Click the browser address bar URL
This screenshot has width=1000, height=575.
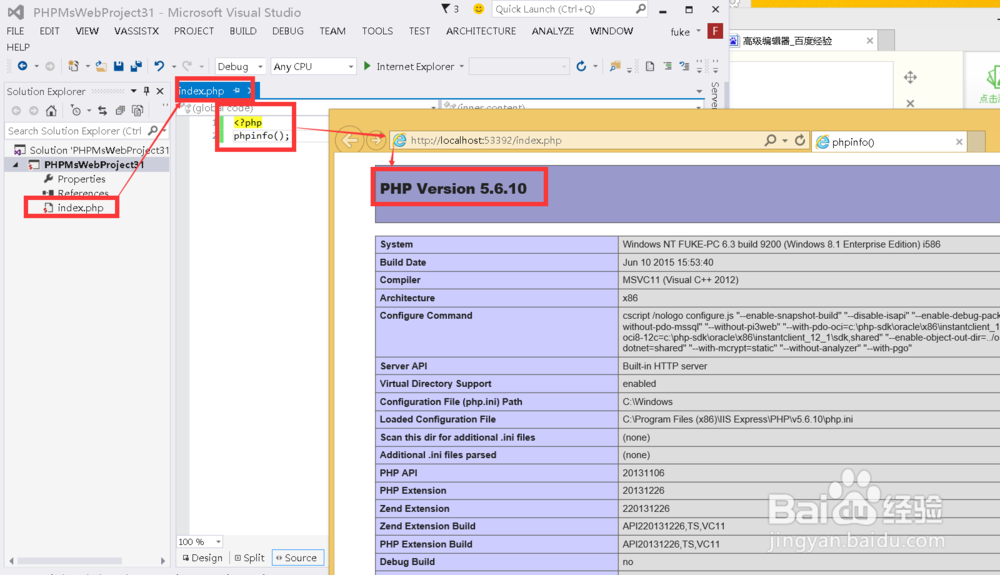point(486,140)
